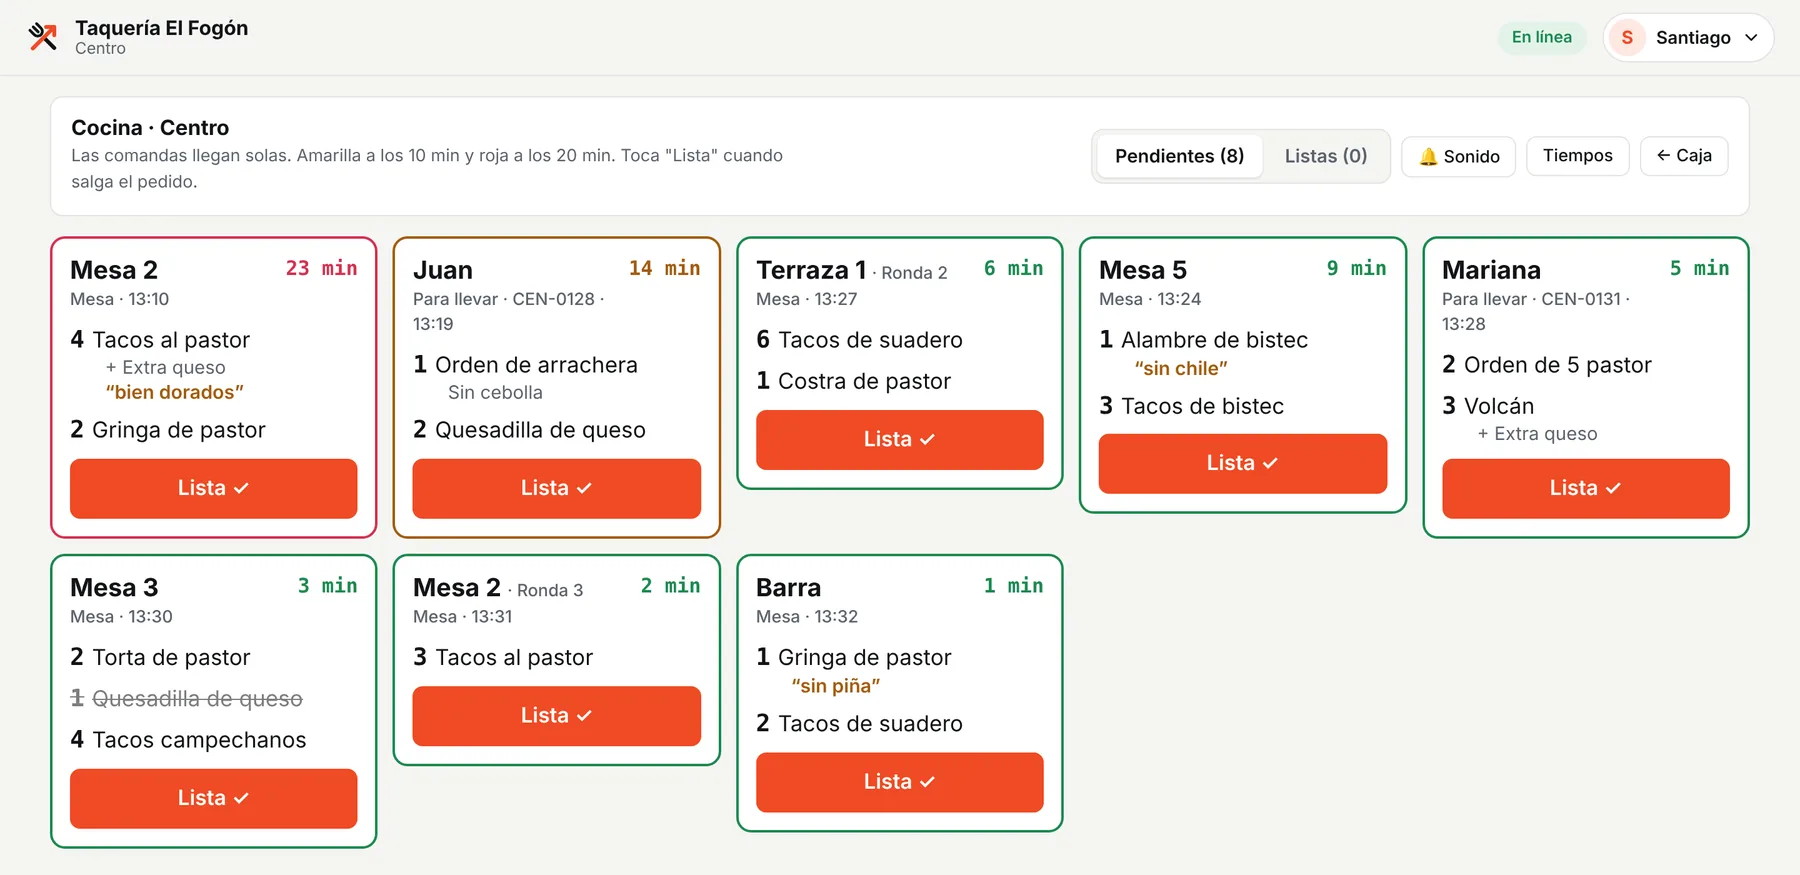Mark Mesa 2 Ronda 3 as Lista
The height and width of the screenshot is (875, 1800).
pos(556,716)
